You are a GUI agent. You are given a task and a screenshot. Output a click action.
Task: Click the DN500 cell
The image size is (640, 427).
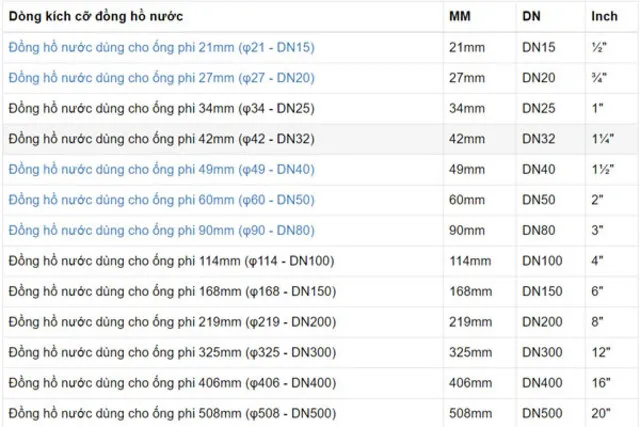[542, 414]
